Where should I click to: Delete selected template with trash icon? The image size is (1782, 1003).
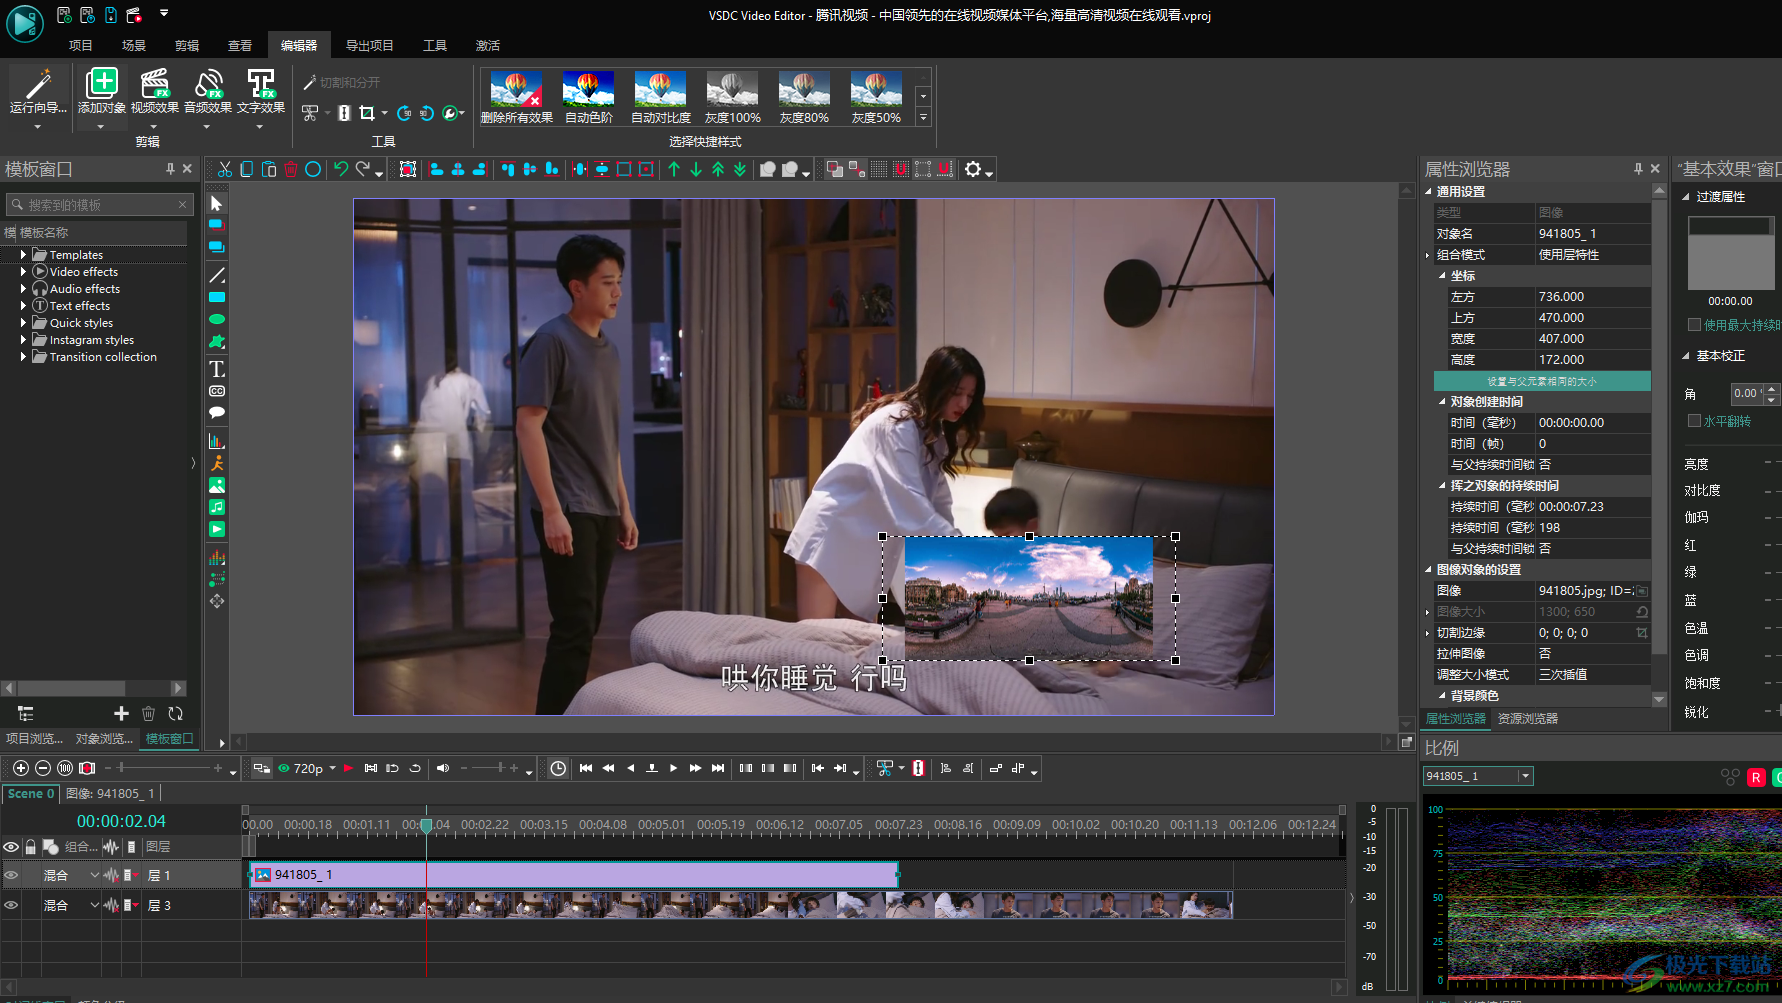[148, 713]
